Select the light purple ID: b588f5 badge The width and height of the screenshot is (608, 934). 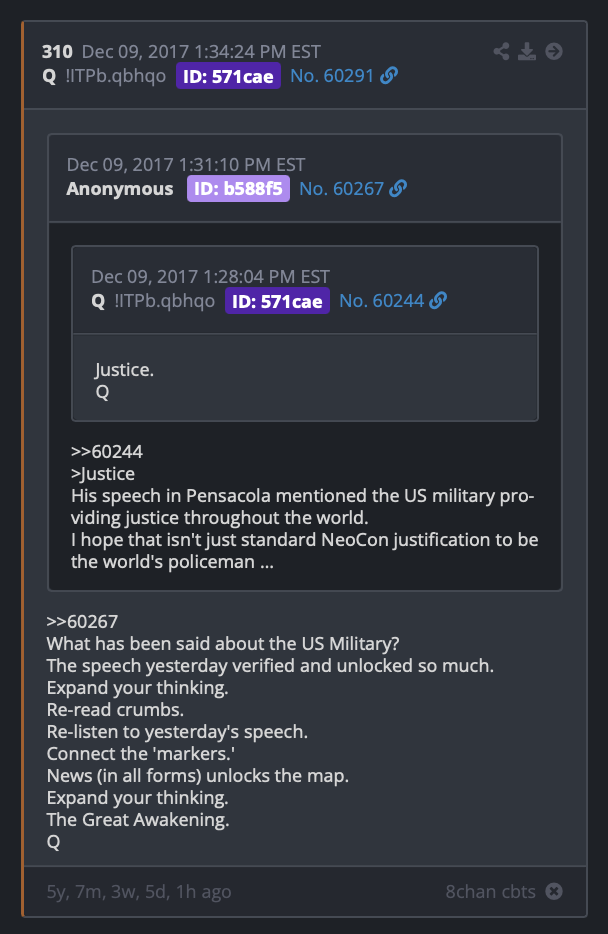[238, 188]
